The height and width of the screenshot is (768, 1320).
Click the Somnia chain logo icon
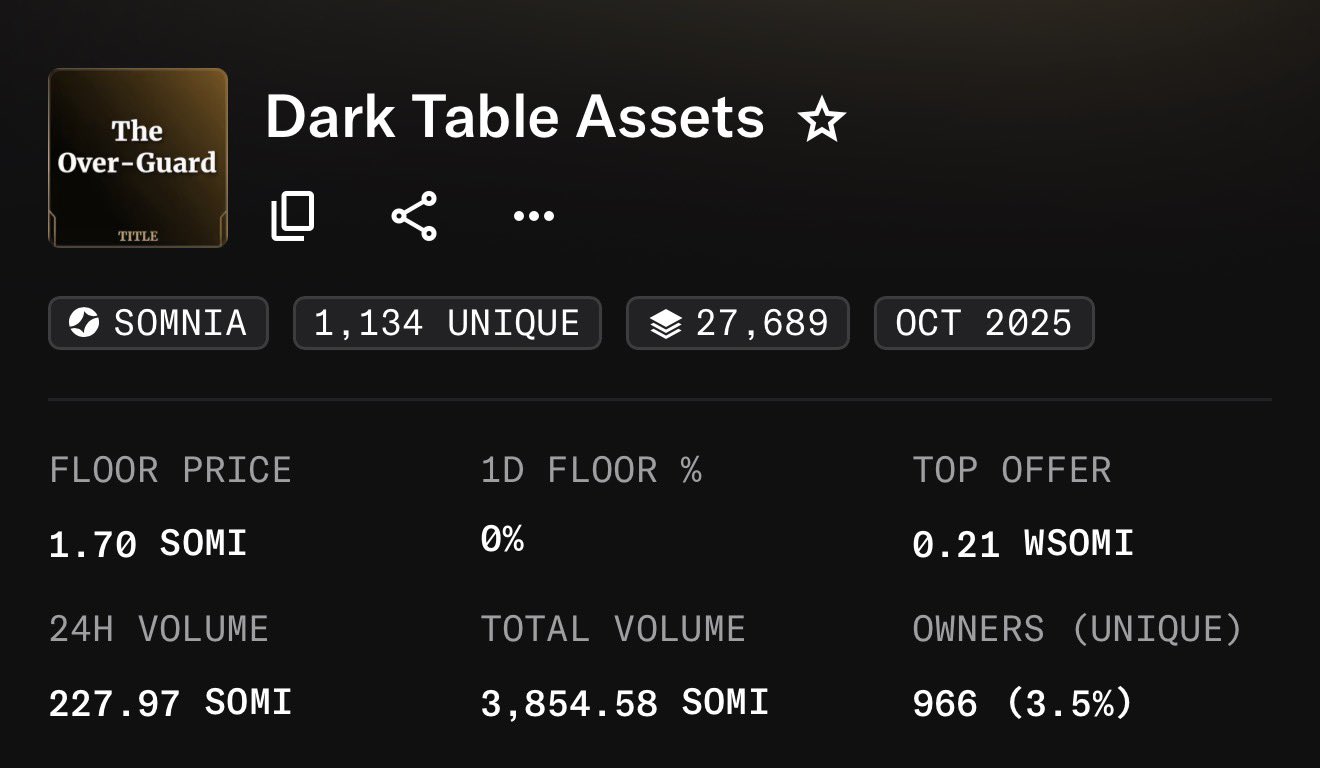(85, 323)
